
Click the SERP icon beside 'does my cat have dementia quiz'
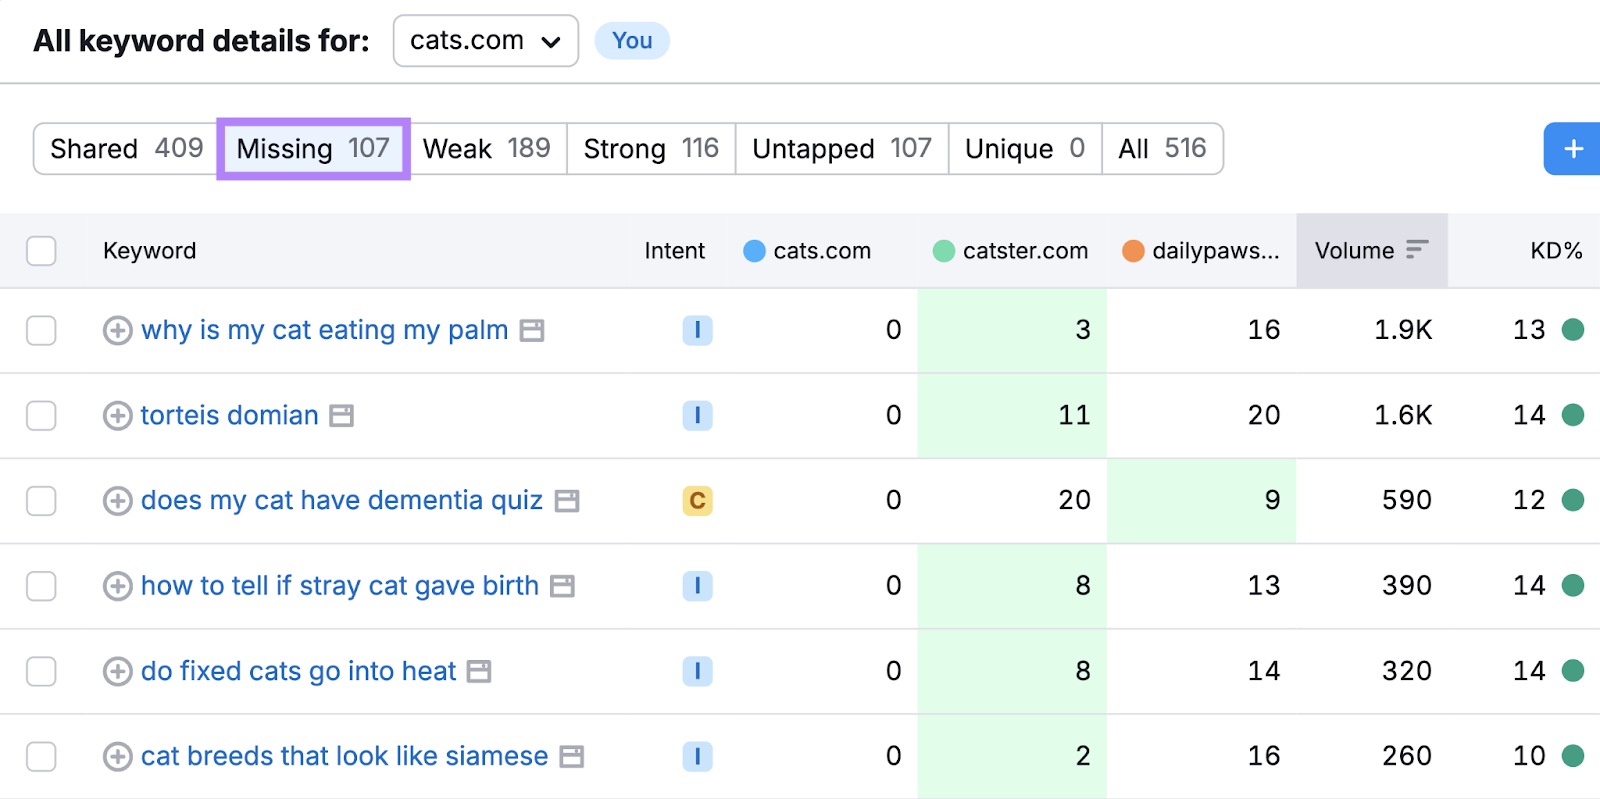(x=567, y=501)
